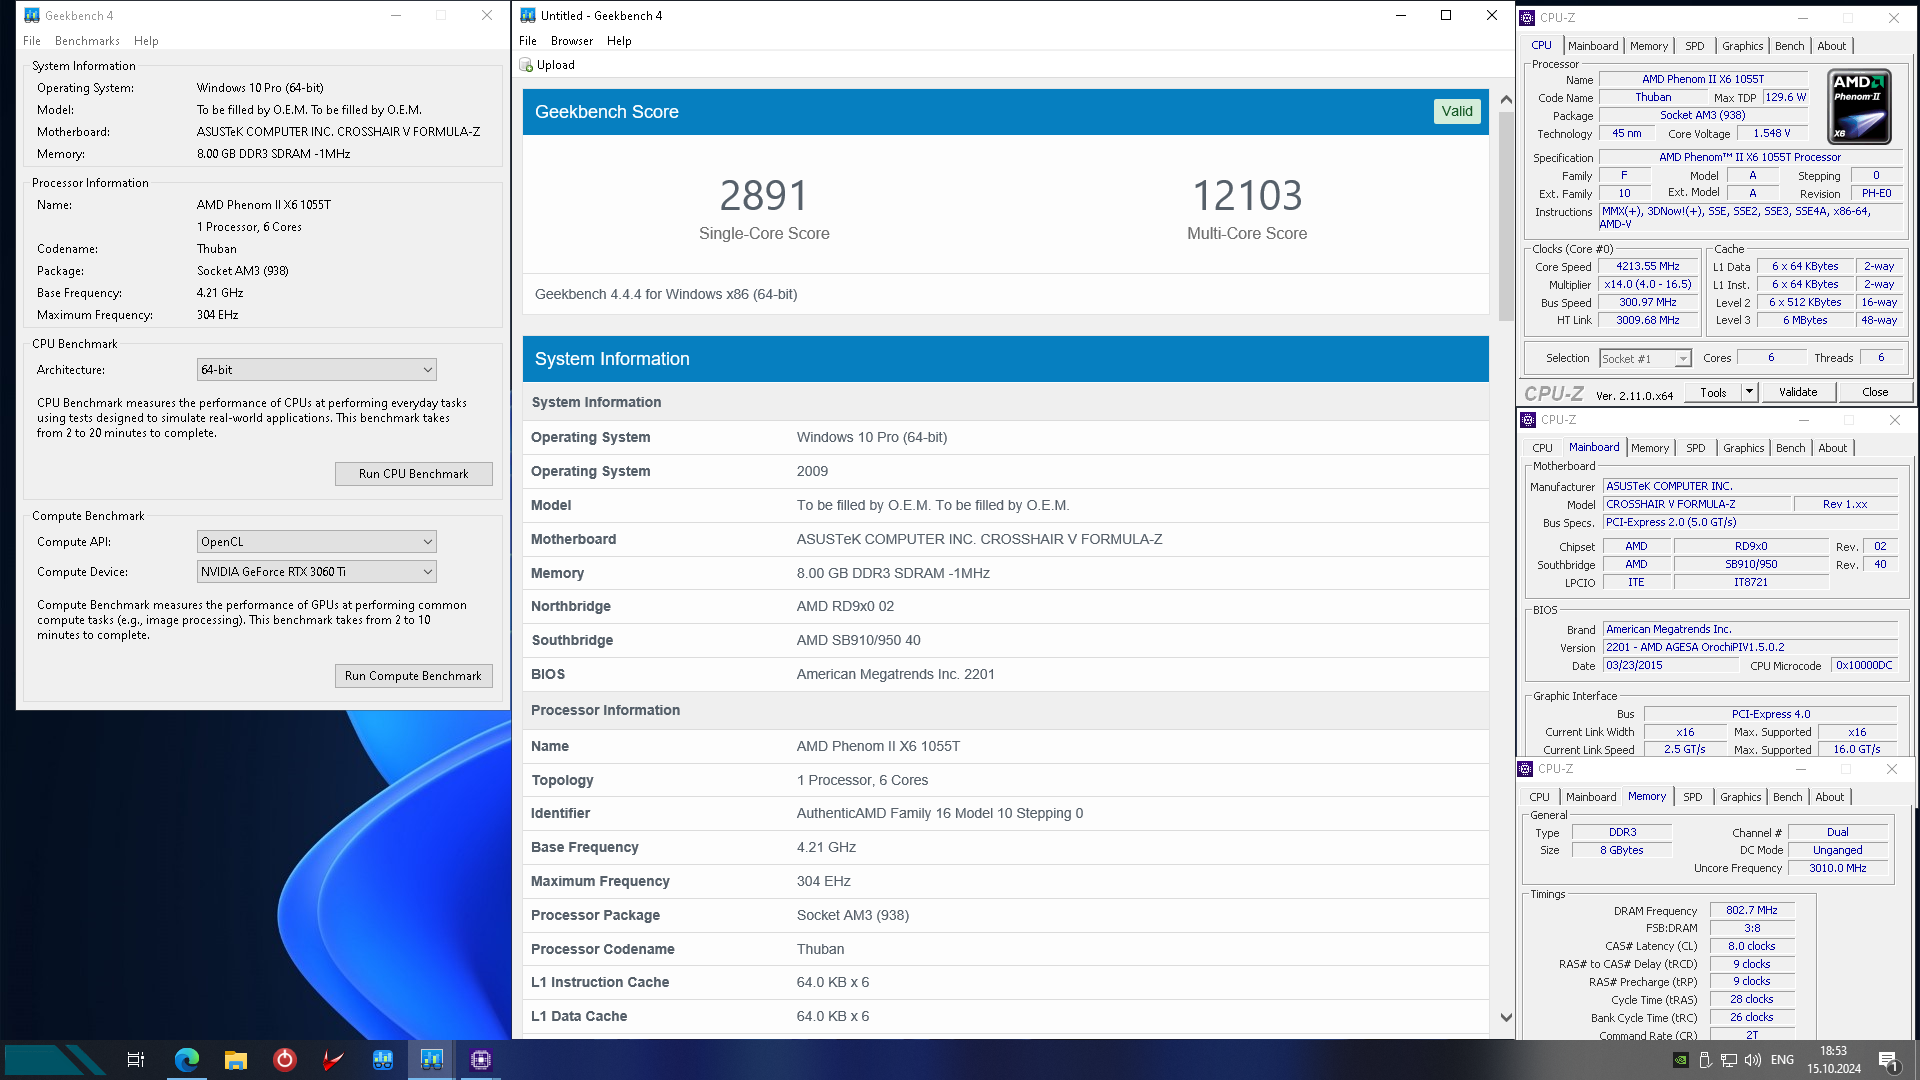Open File menu in small Geekbench 4 window
The image size is (1920, 1080).
pos(32,41)
